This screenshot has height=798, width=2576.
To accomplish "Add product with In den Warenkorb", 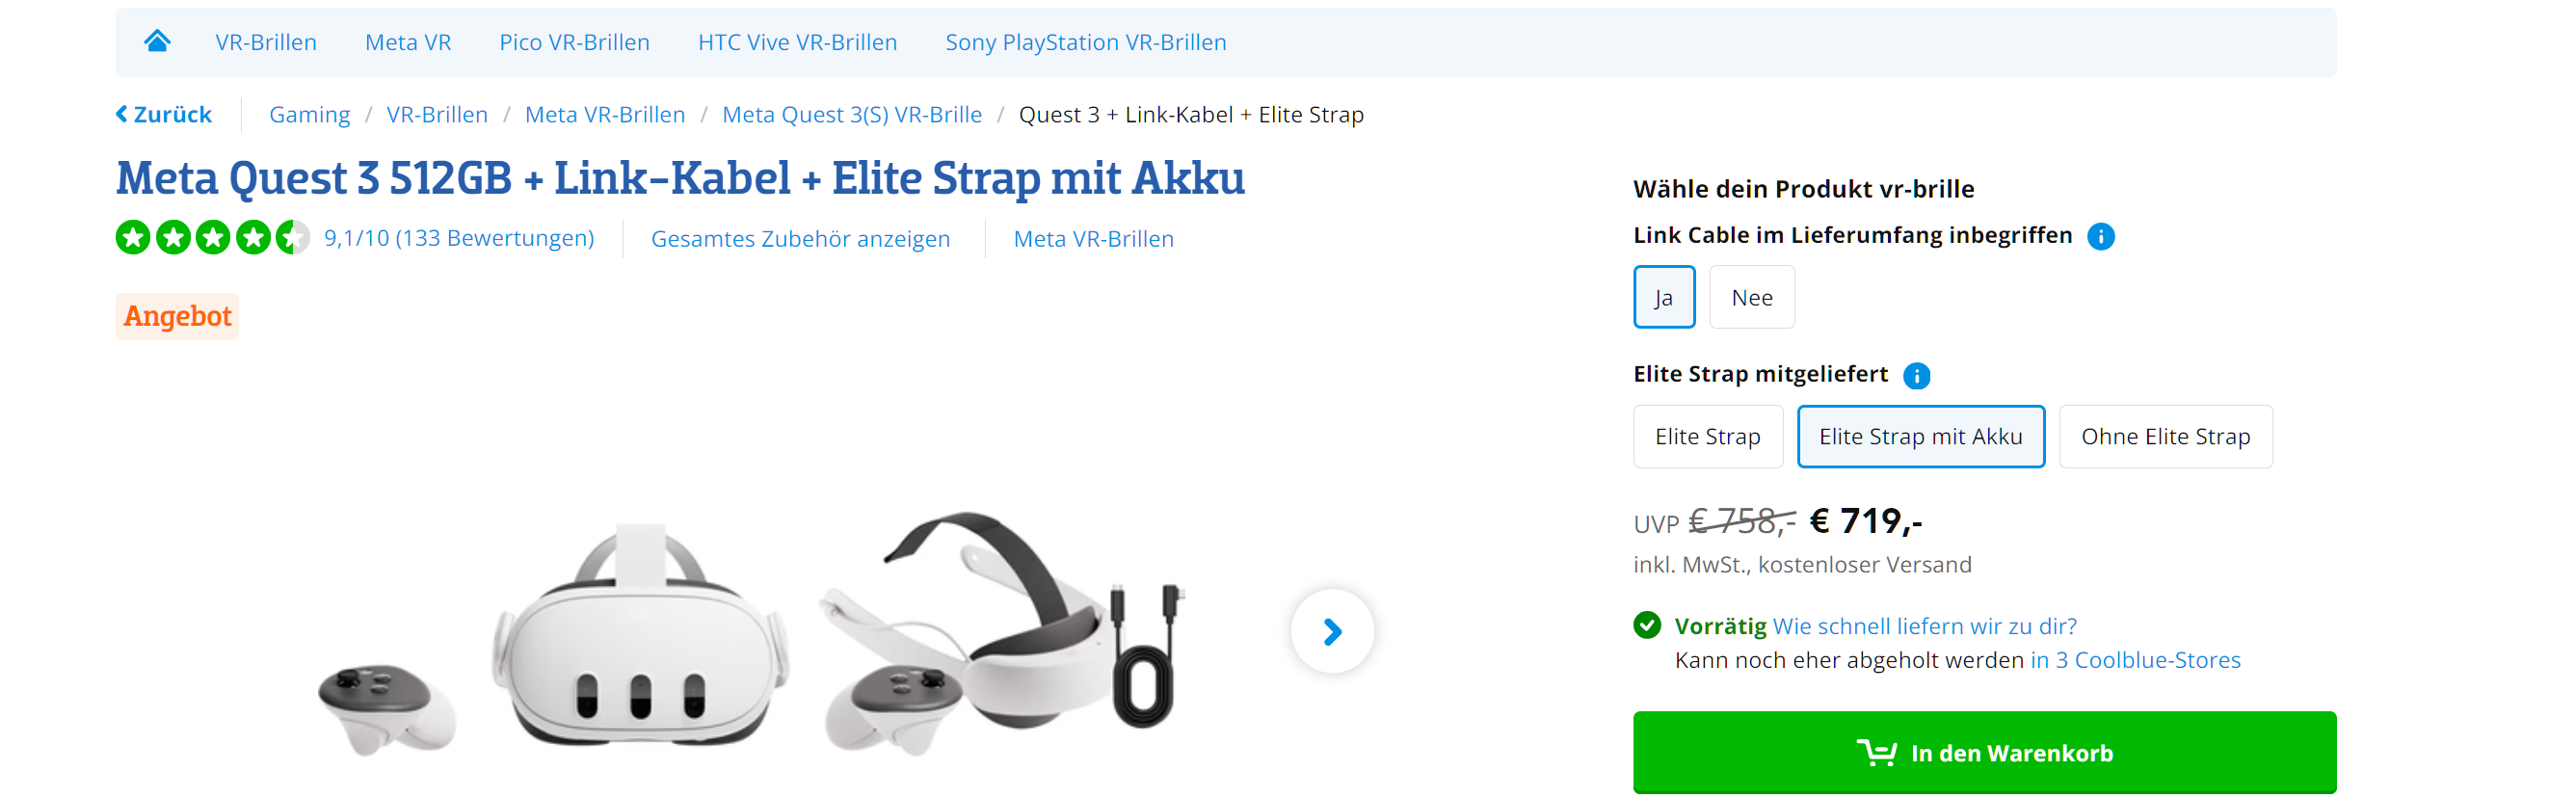I will (1985, 752).
